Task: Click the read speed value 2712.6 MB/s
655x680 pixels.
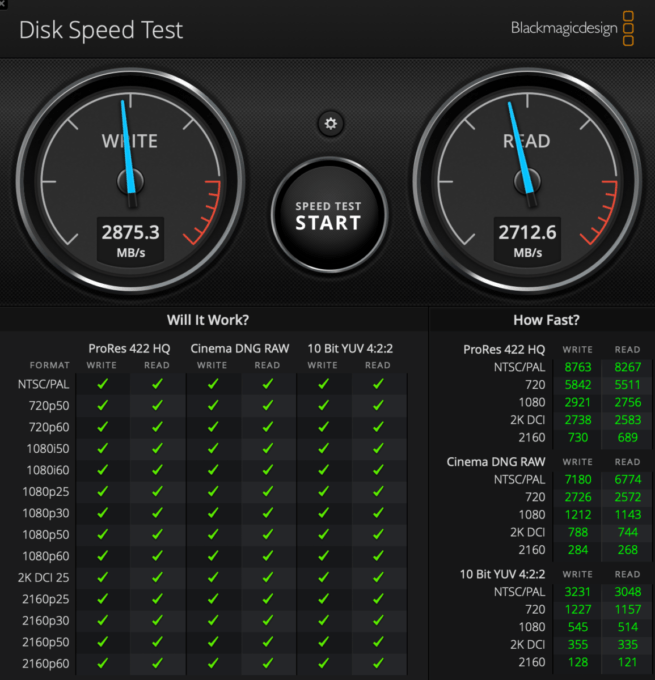Action: (x=527, y=240)
